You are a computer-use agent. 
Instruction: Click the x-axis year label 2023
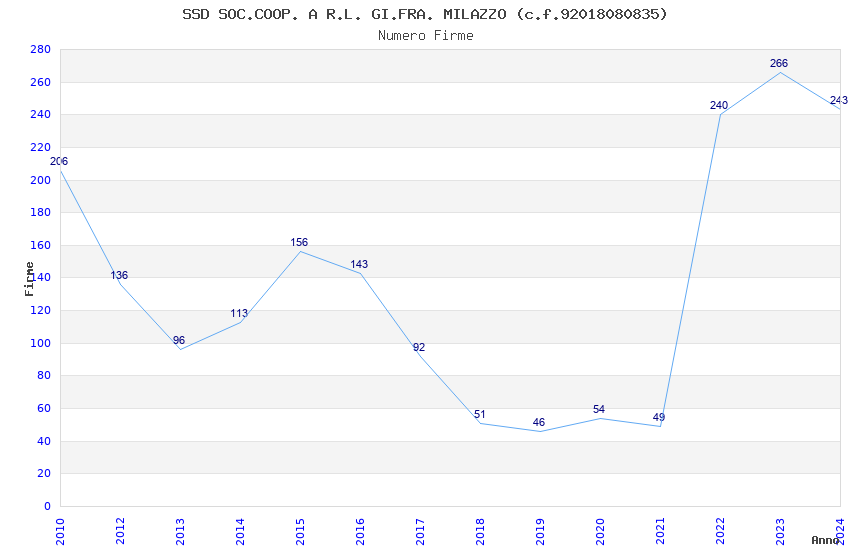tap(781, 532)
